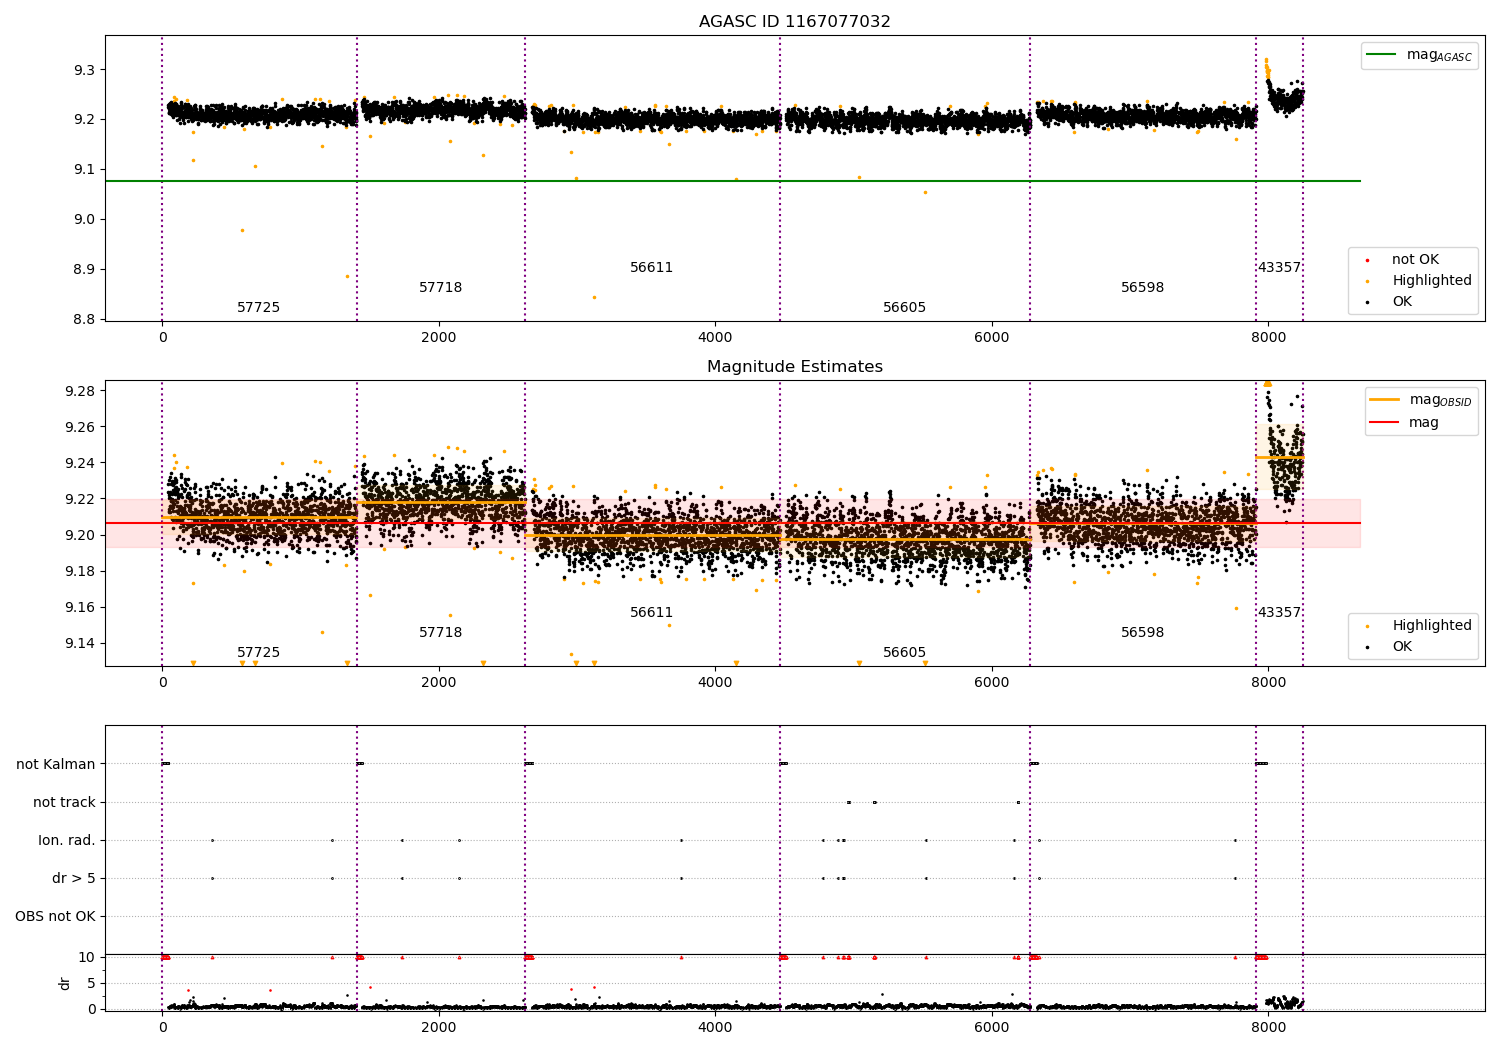Click OBSID label 56611 in middle plot
This screenshot has width=1500, height=1050.
coord(651,613)
